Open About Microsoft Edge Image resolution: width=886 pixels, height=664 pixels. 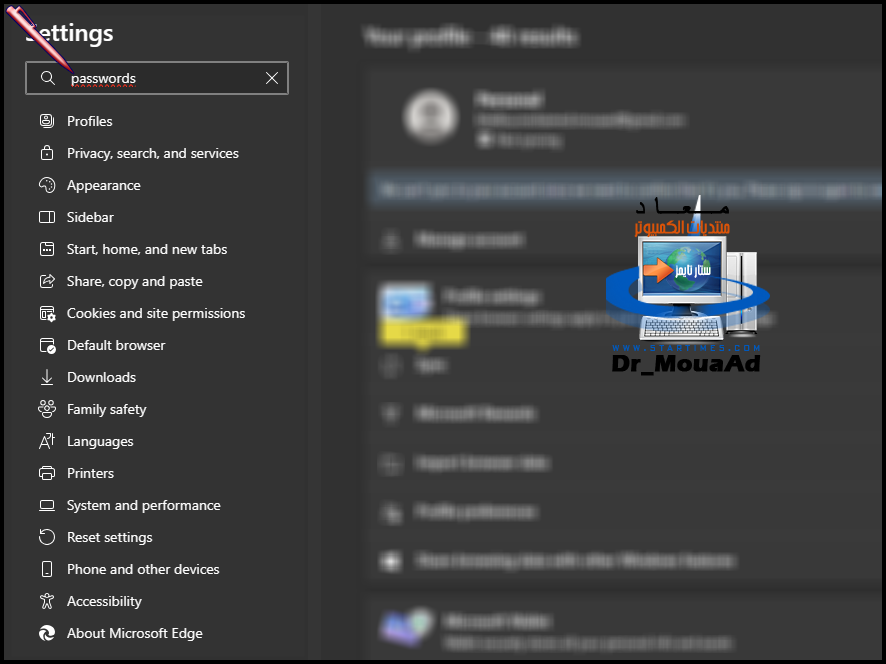click(x=134, y=633)
